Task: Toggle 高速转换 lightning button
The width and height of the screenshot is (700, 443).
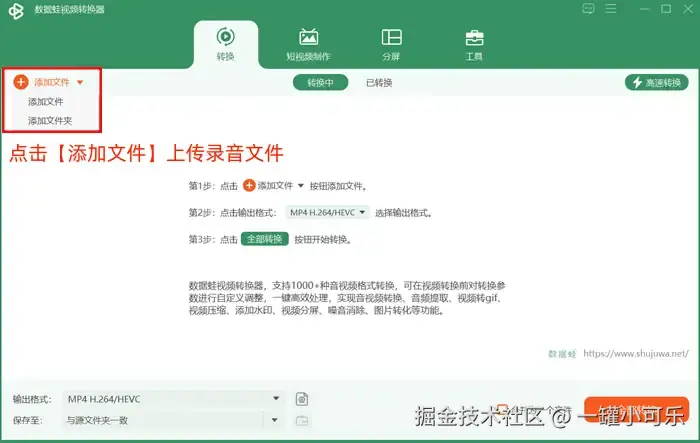Action: coord(657,82)
